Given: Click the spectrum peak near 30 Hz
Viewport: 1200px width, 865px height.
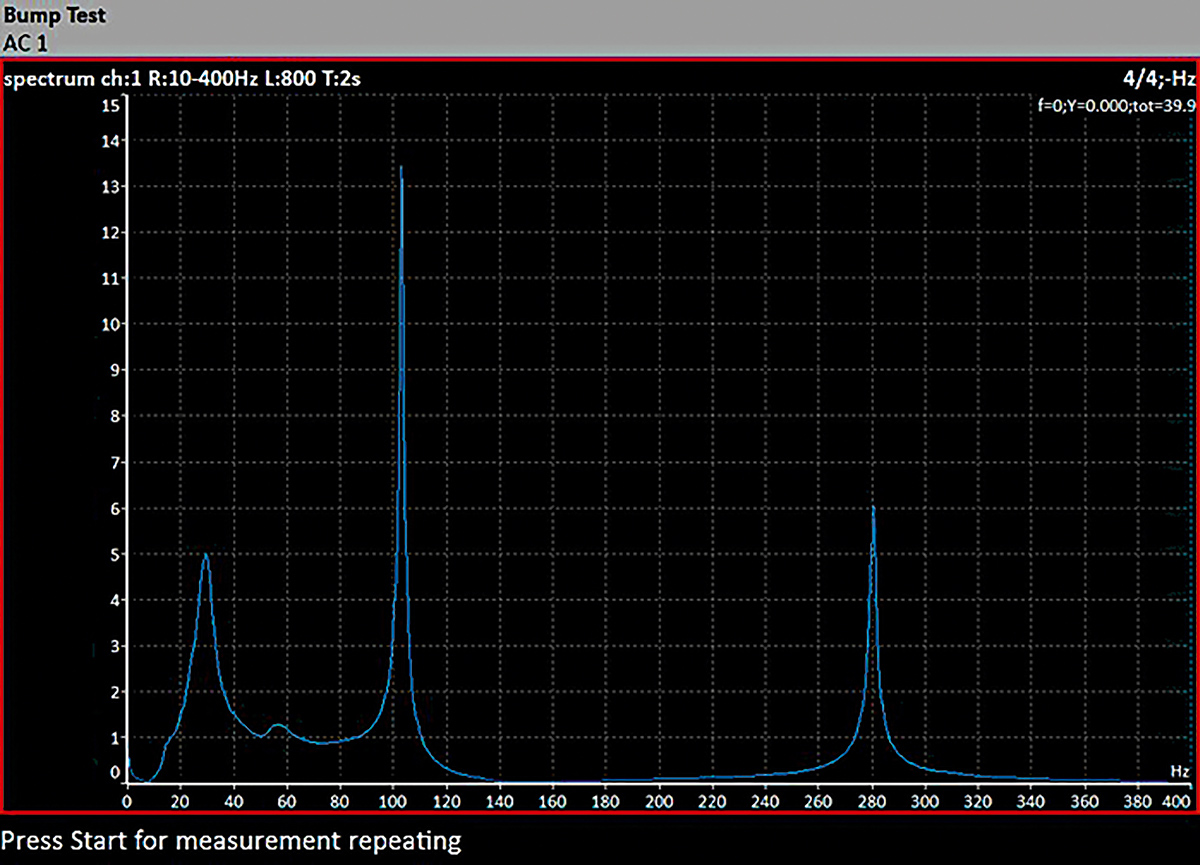Looking at the screenshot, I should pos(205,554).
